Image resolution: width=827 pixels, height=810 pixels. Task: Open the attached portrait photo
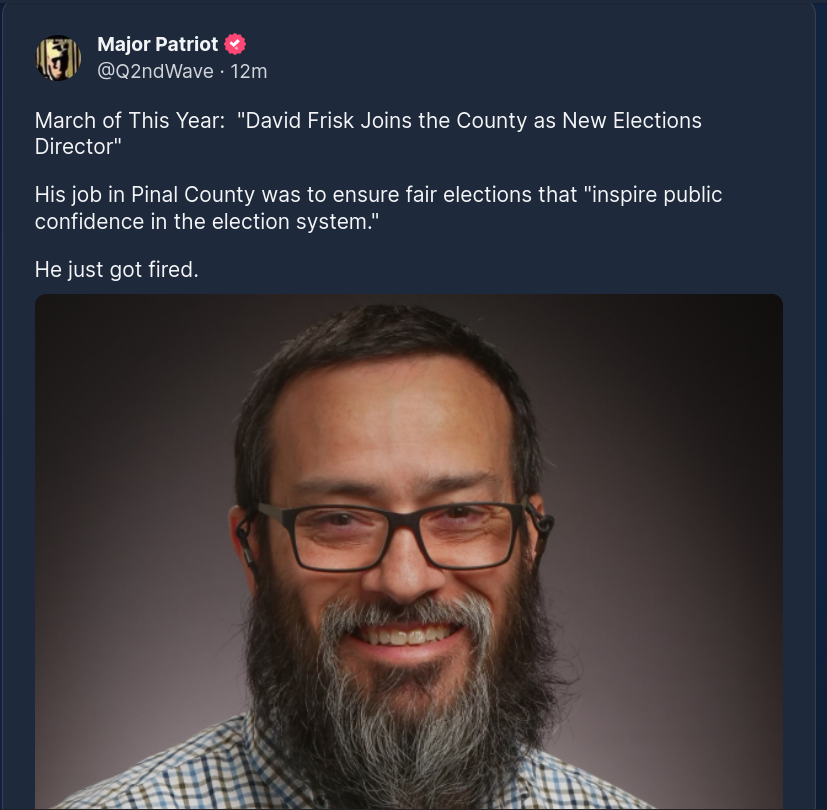(x=409, y=552)
